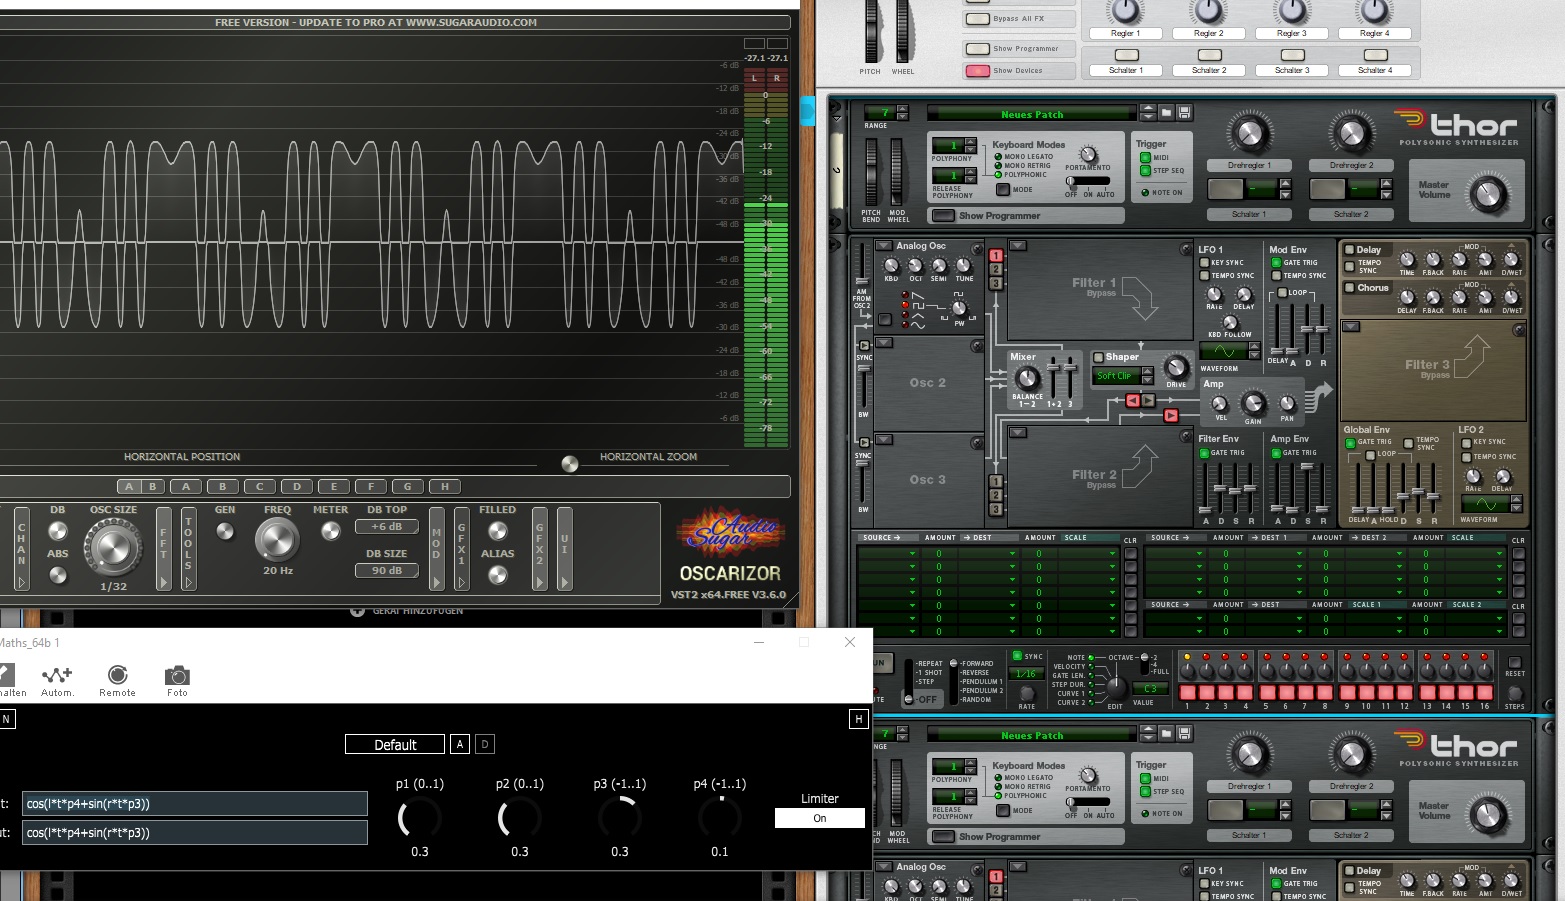Click the Oscarizor ABS knob
The image size is (1565, 901).
58,575
